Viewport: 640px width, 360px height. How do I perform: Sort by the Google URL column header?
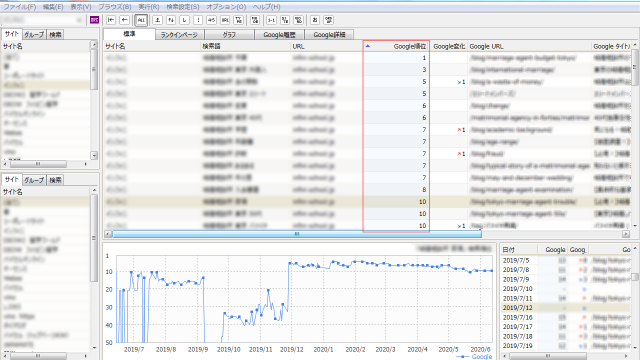click(529, 46)
